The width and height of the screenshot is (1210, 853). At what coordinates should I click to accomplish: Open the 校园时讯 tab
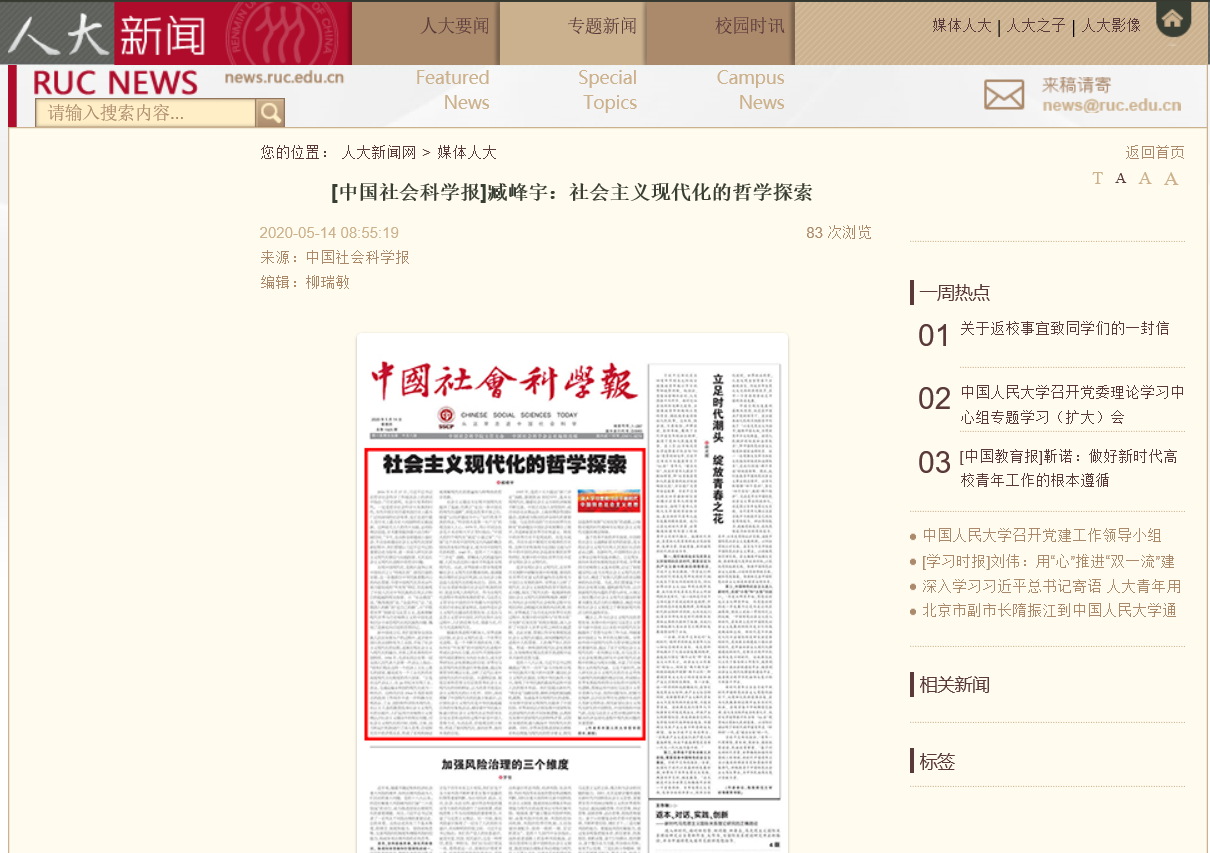[749, 26]
